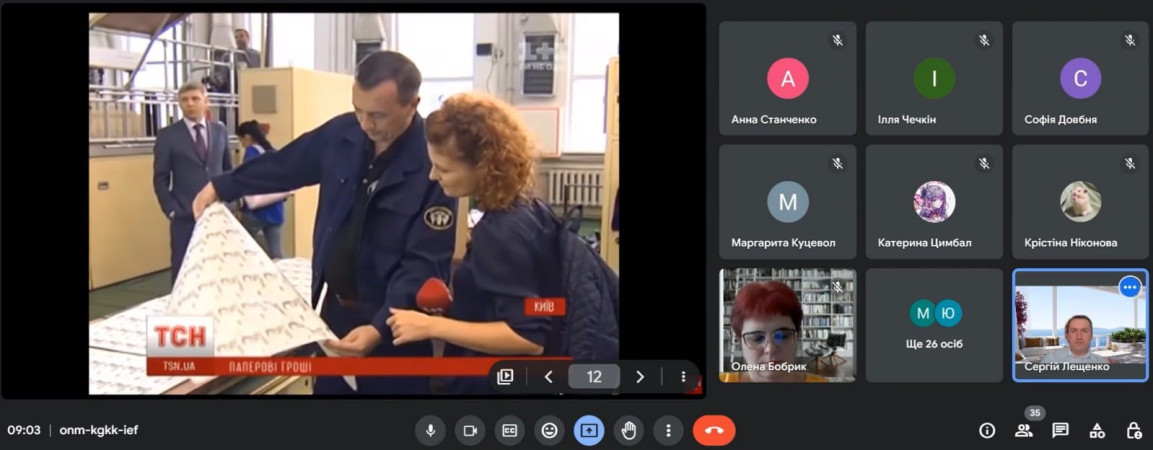The height and width of the screenshot is (450, 1153).
Task: Open slideshow options three-dot menu
Action: (x=683, y=377)
